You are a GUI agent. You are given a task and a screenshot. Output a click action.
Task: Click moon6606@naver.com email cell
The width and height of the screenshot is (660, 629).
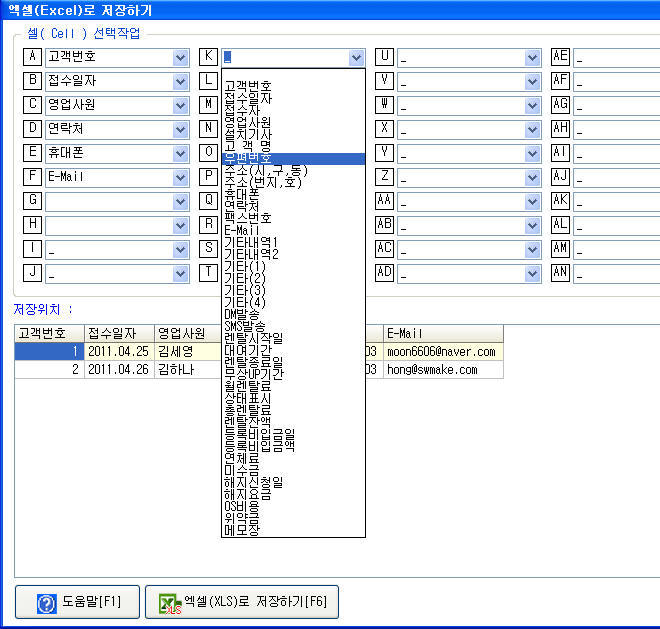[x=443, y=352]
